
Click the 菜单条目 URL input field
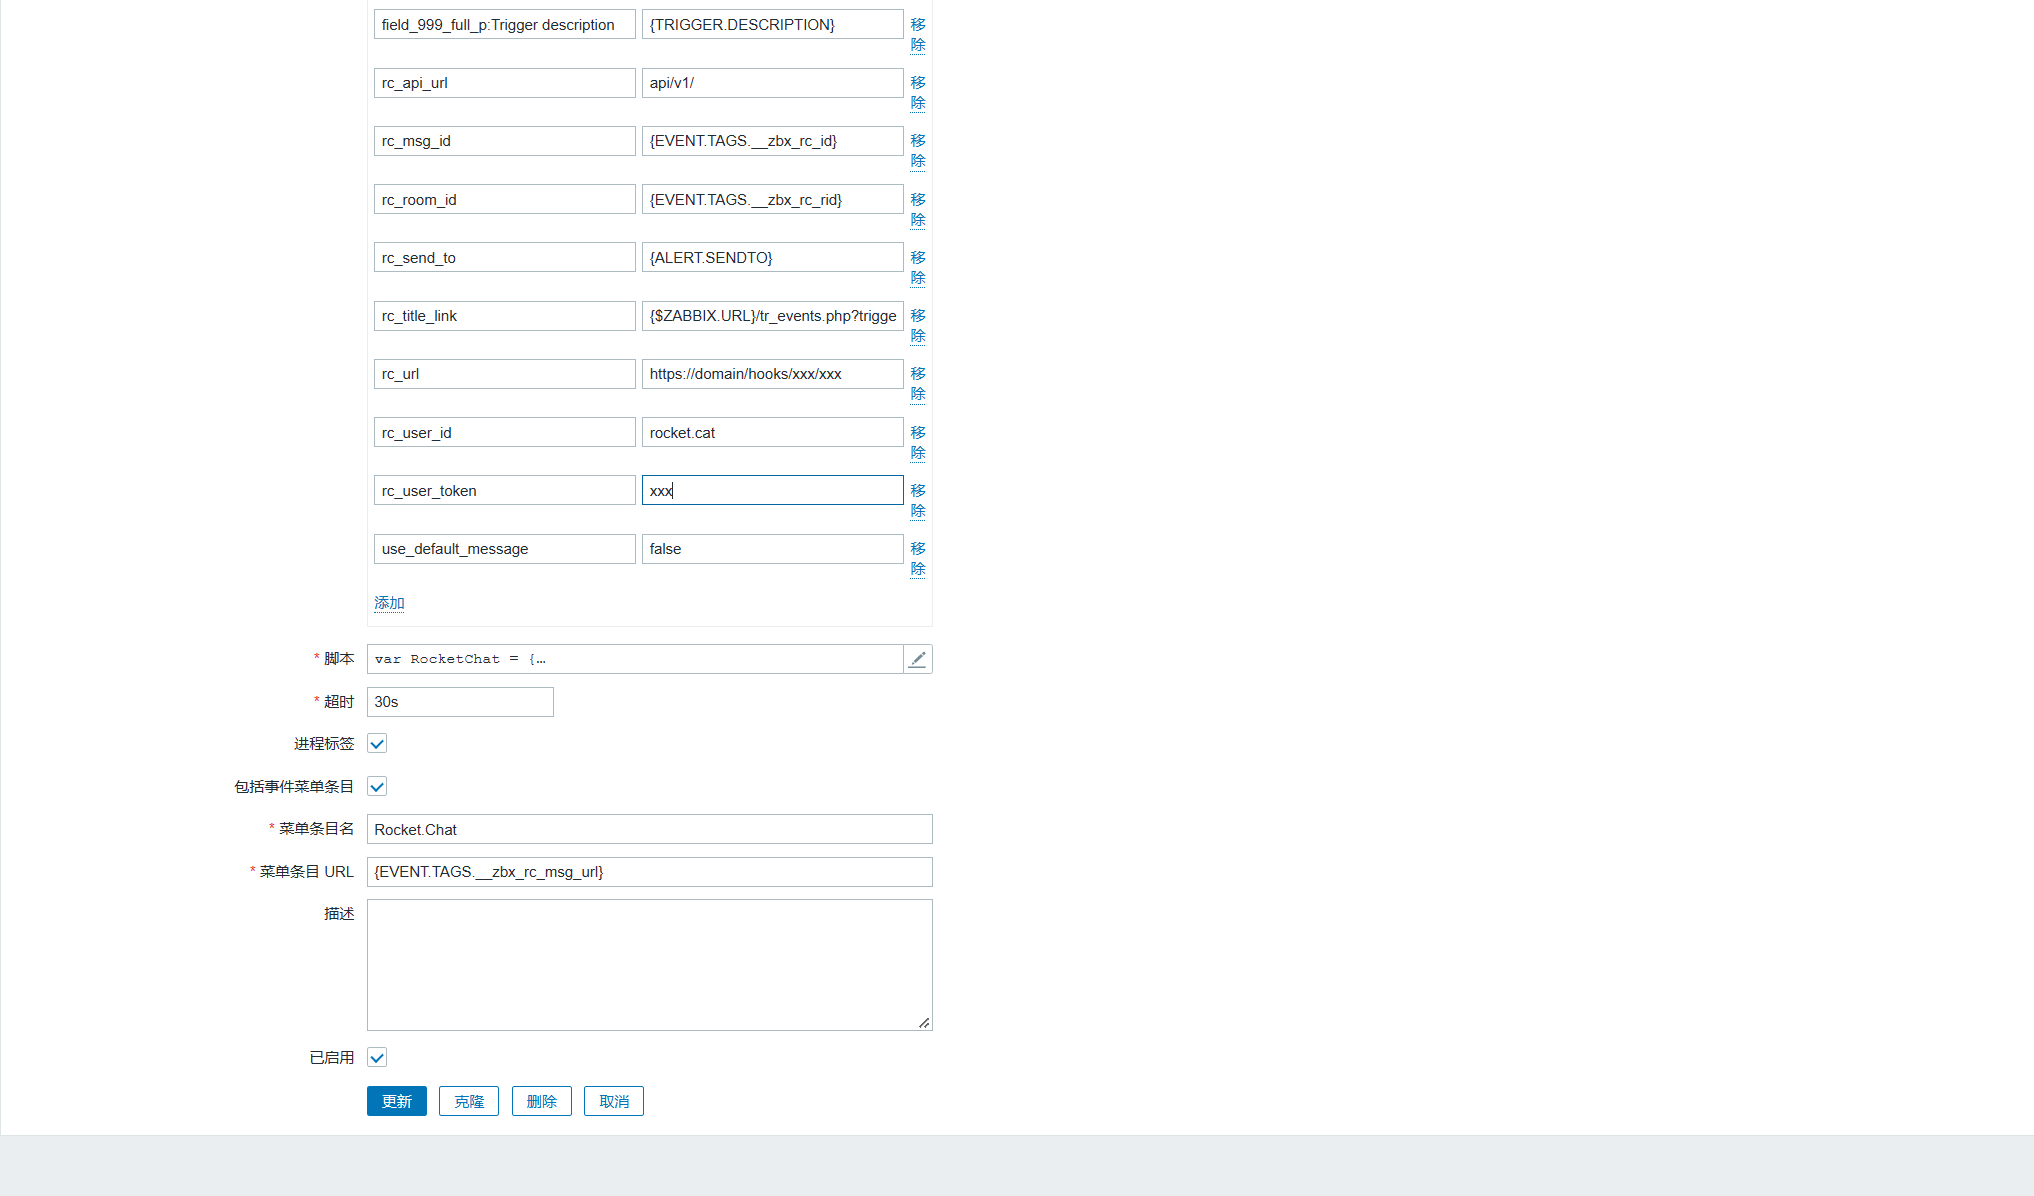pos(649,872)
